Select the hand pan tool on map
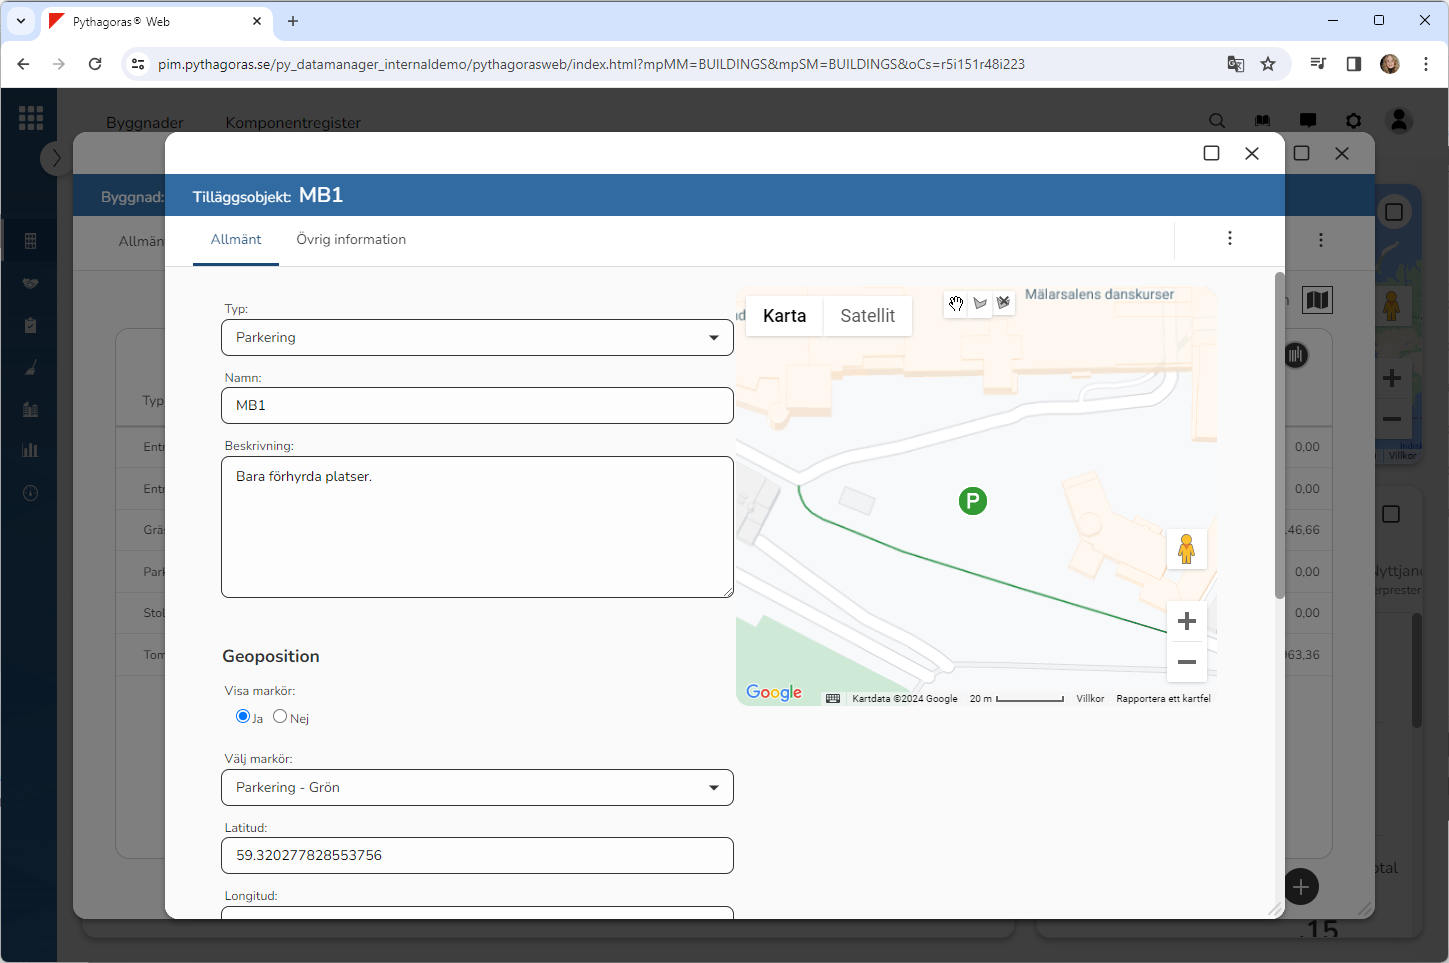1449x963 pixels. [956, 304]
